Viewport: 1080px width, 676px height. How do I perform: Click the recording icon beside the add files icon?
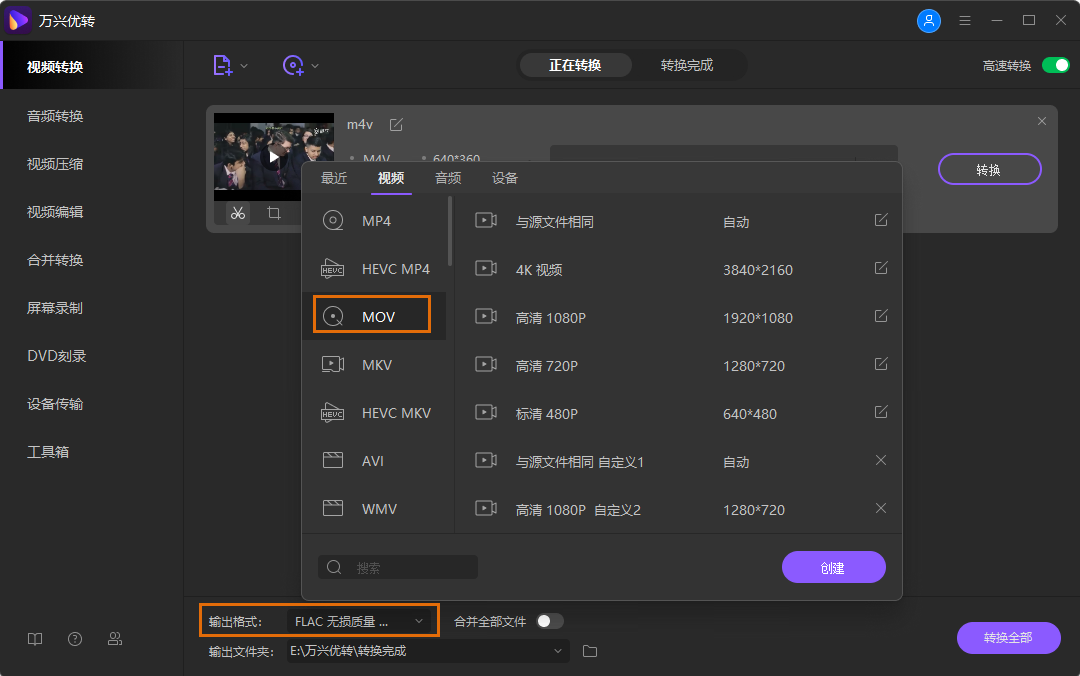pos(295,65)
